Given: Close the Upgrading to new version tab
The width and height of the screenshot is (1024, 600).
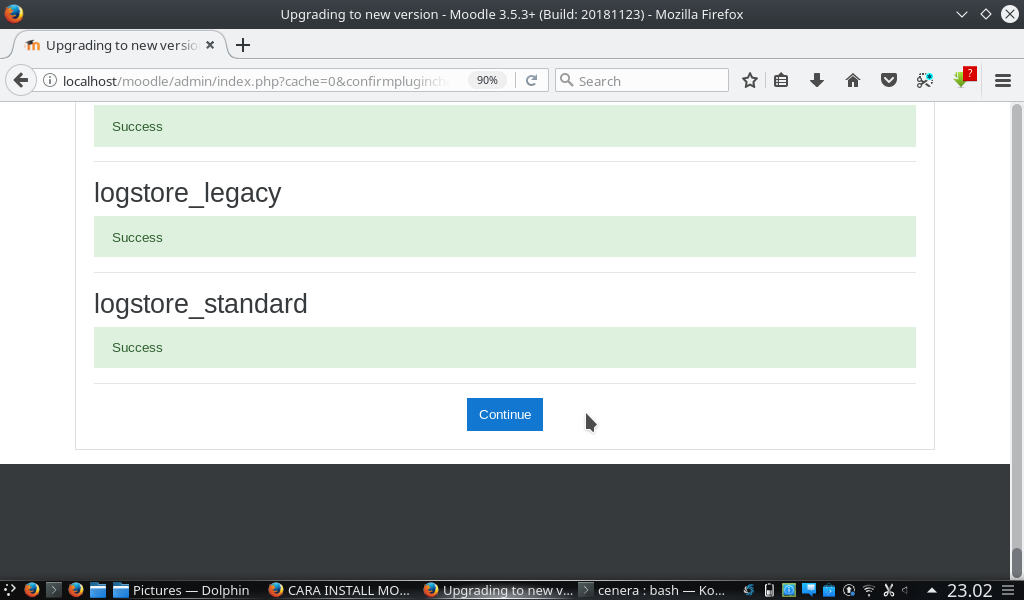Looking at the screenshot, I should [x=210, y=45].
